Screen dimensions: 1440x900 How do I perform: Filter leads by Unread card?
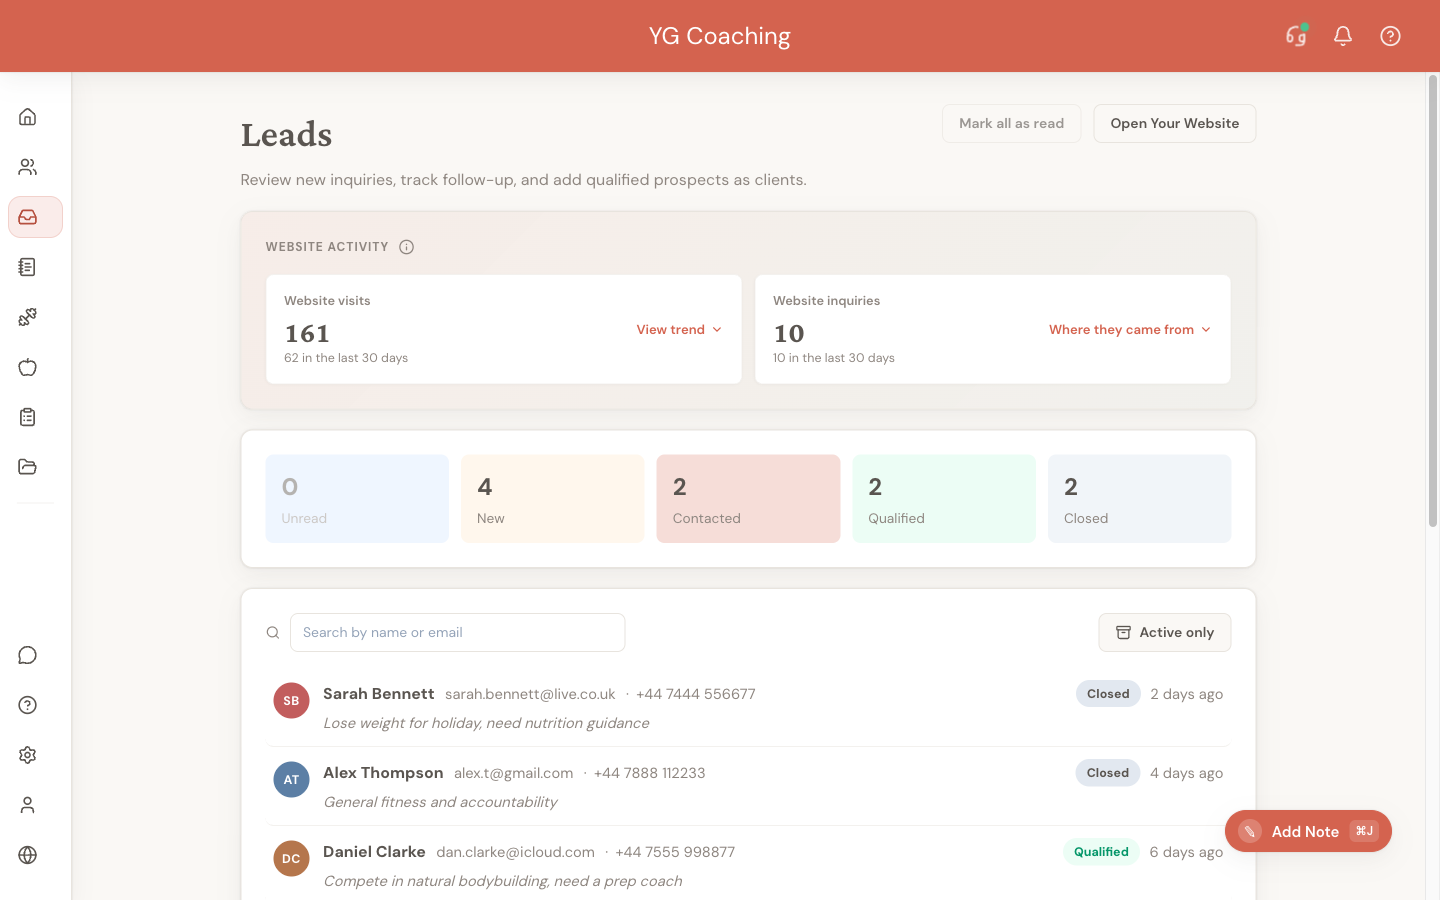(357, 499)
